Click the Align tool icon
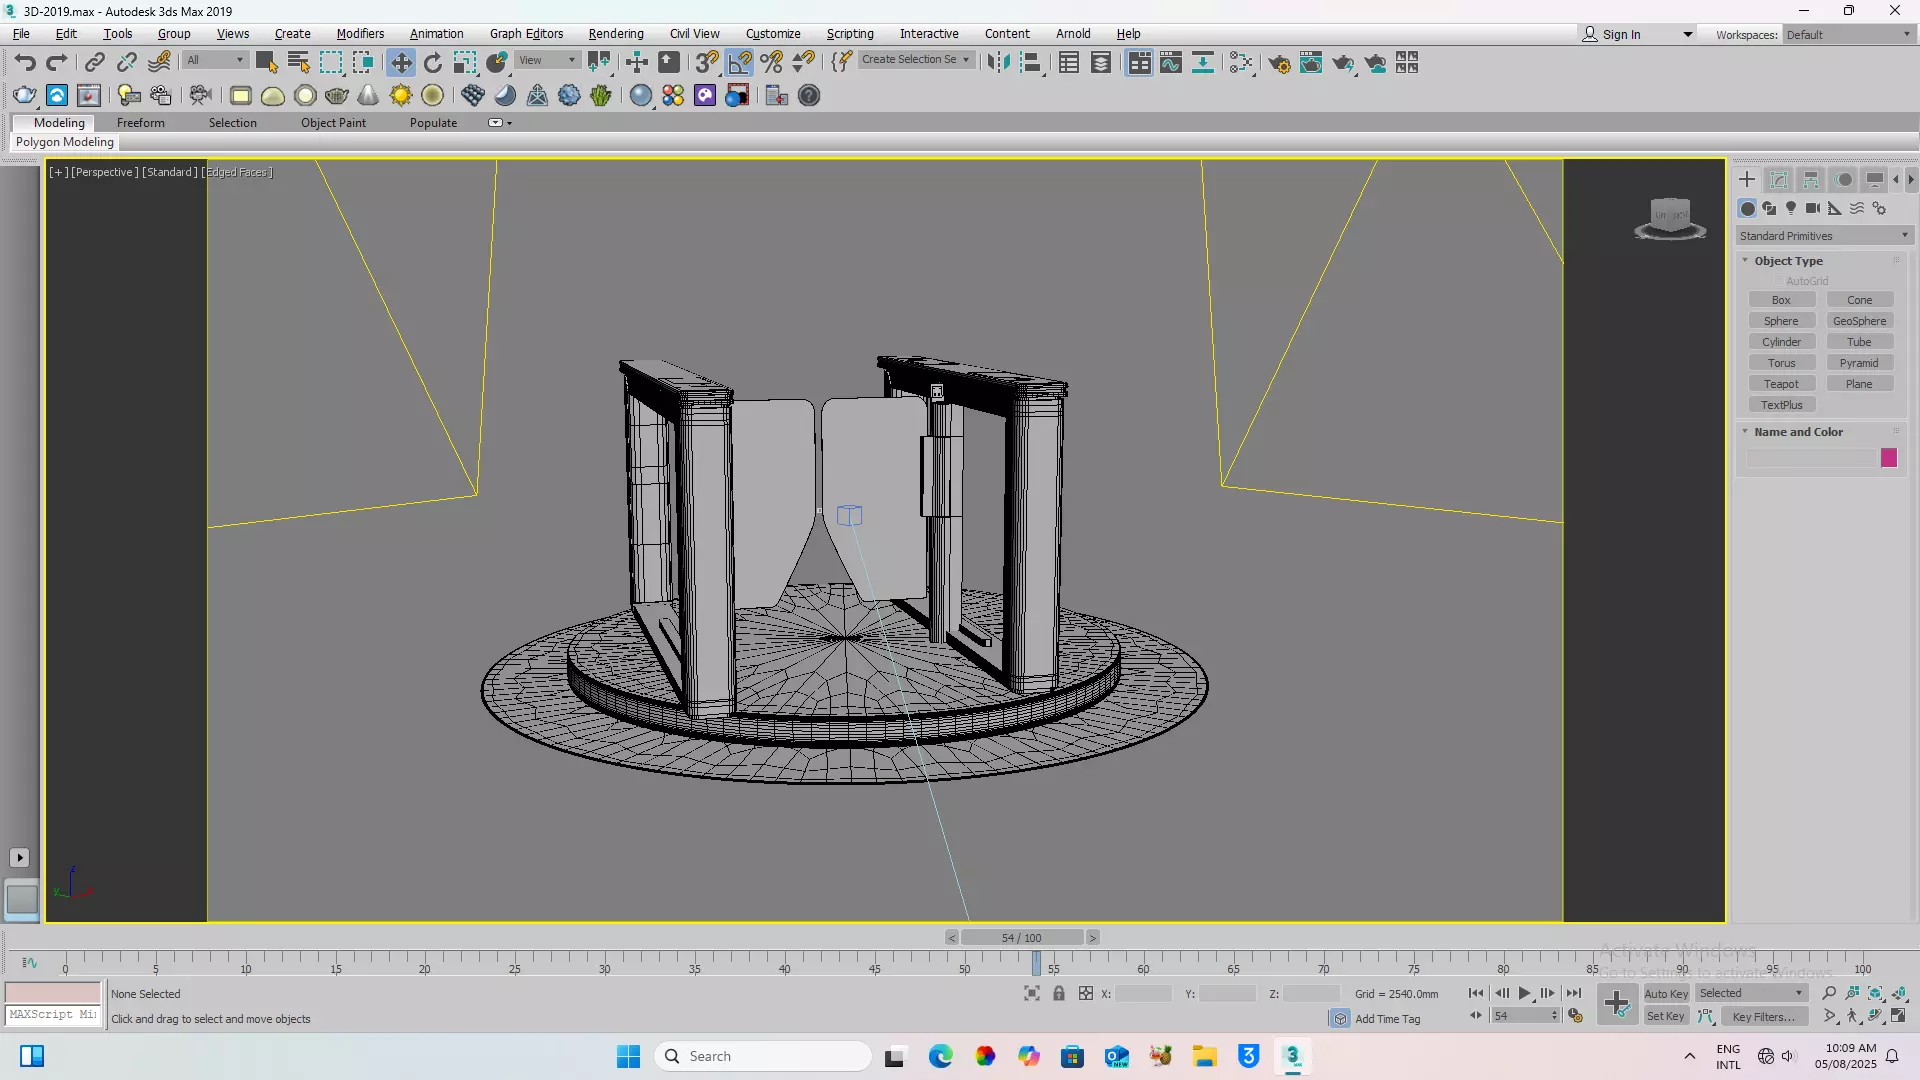1920x1080 pixels. 1031,63
